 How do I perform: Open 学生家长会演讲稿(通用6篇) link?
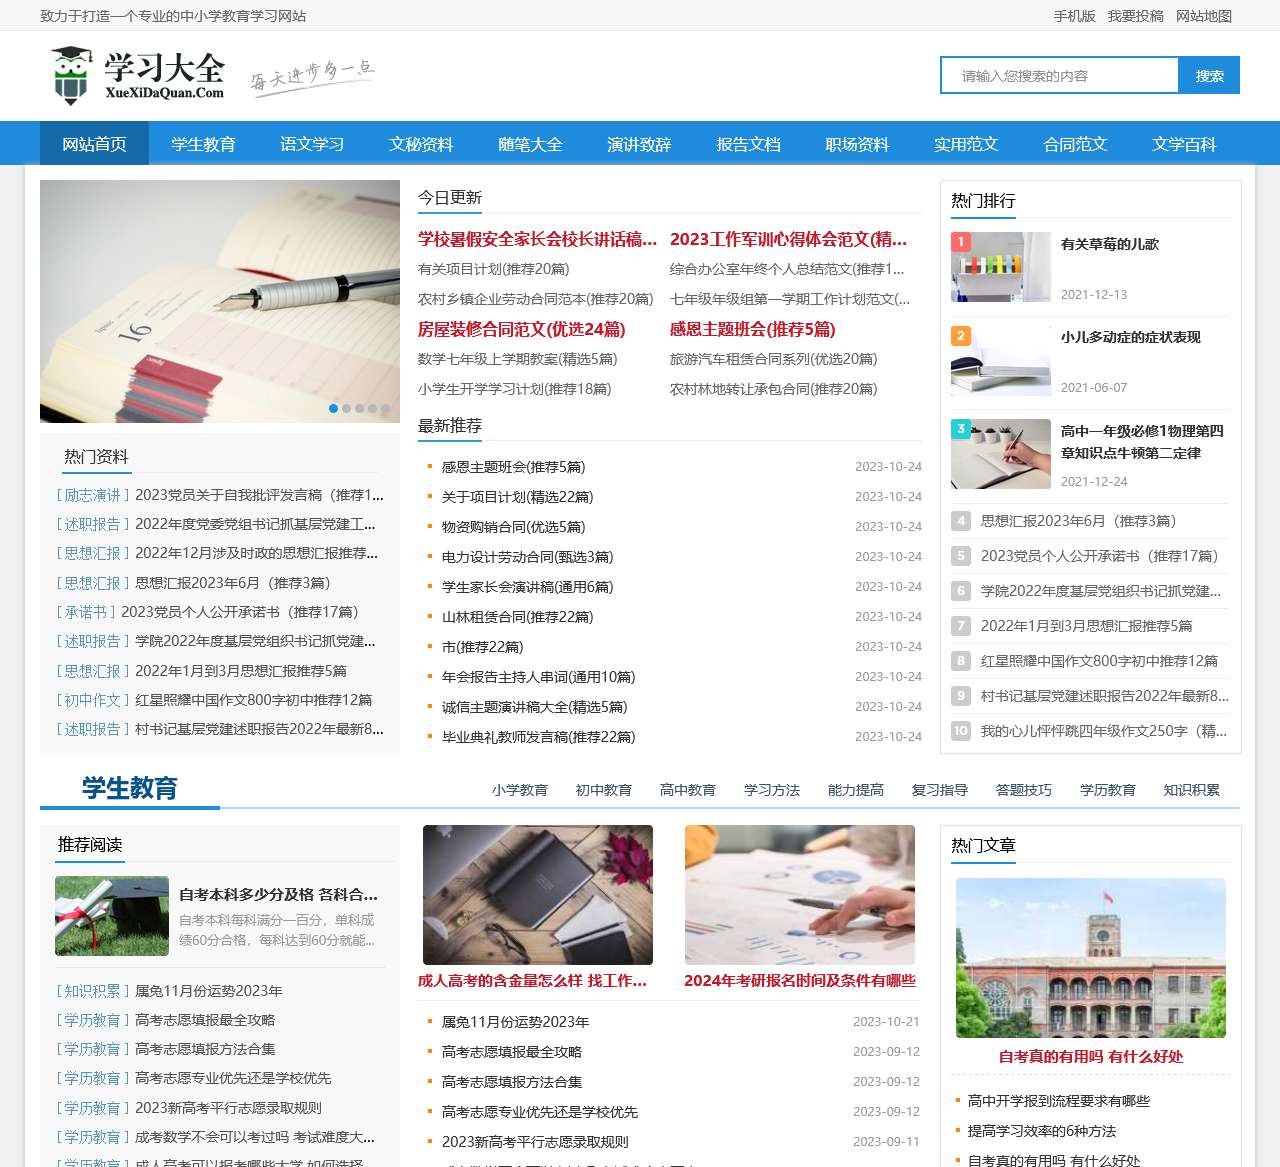click(x=528, y=587)
